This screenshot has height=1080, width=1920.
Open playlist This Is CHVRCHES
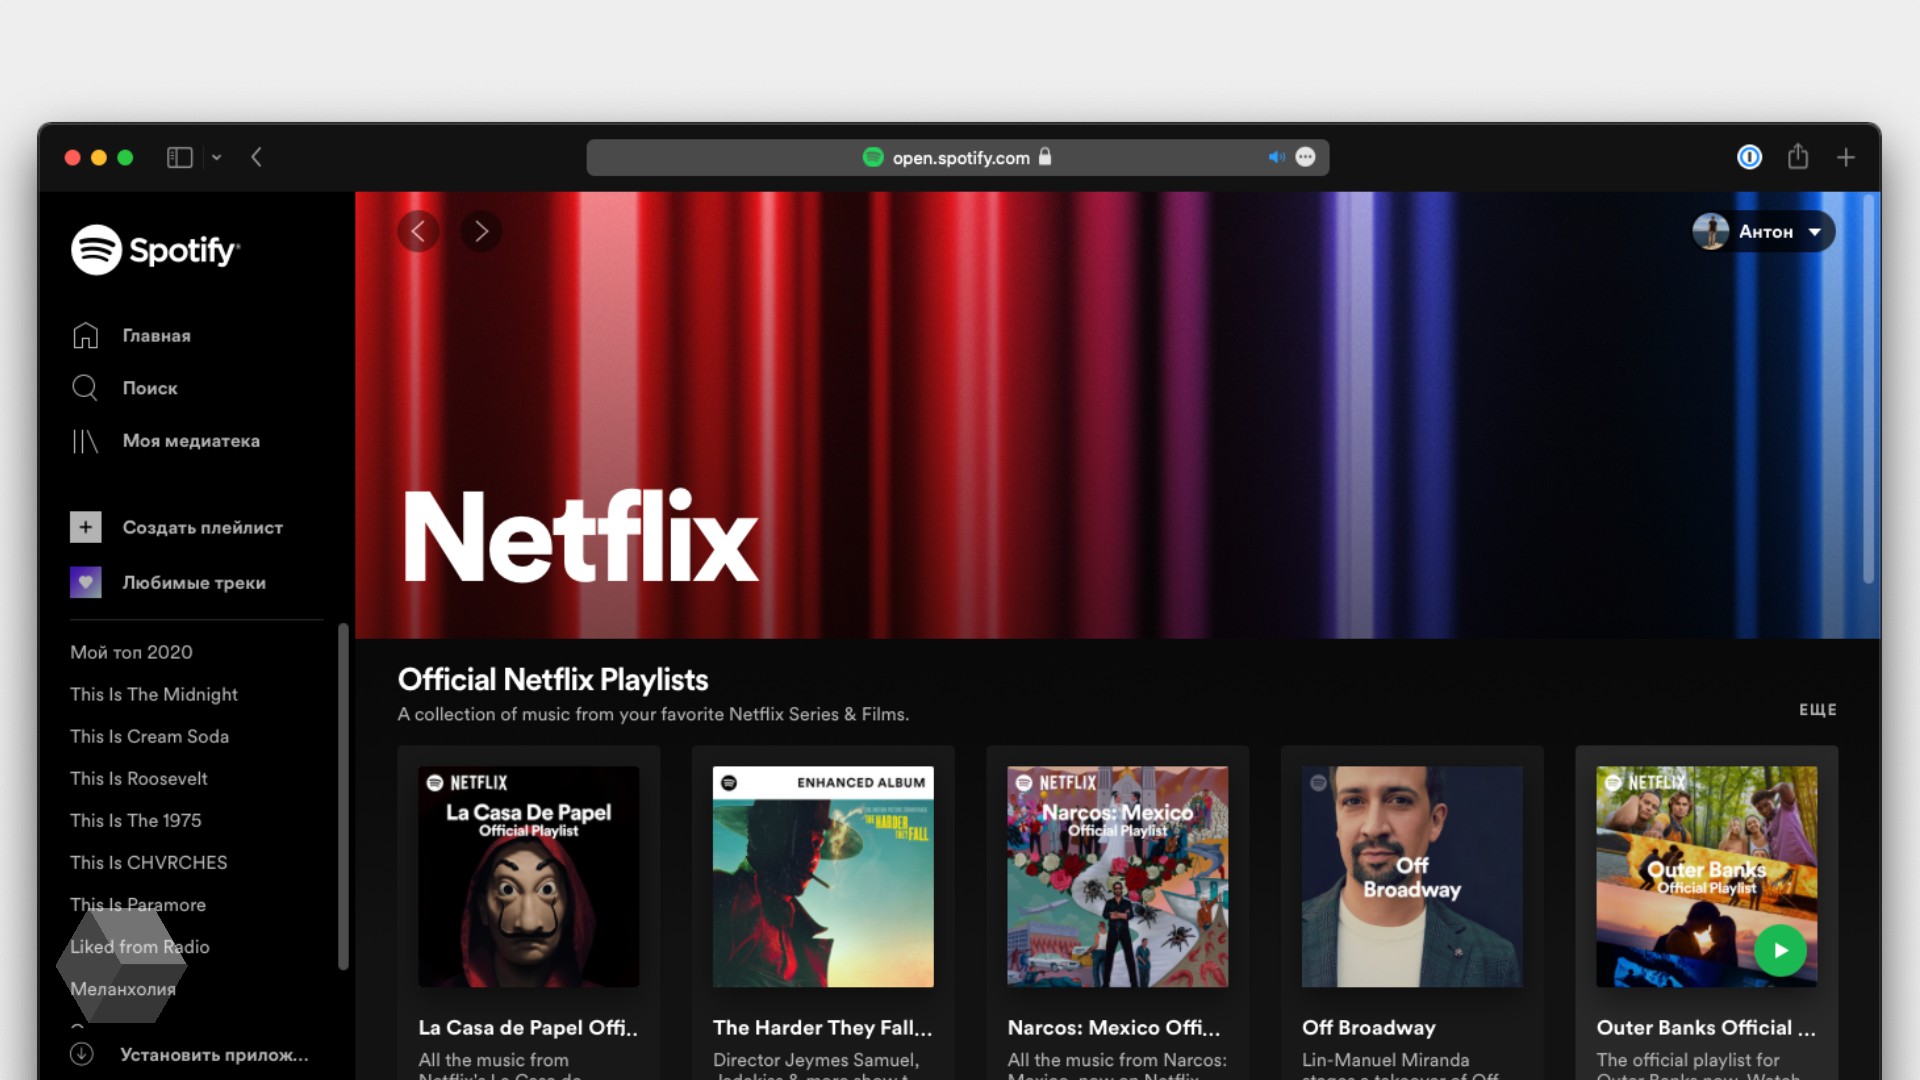[x=149, y=862]
